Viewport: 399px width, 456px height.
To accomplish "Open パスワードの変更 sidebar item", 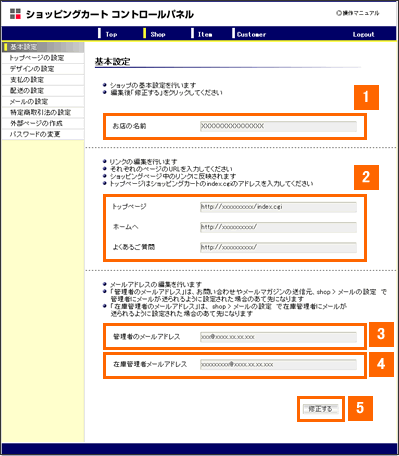I will 43,134.
